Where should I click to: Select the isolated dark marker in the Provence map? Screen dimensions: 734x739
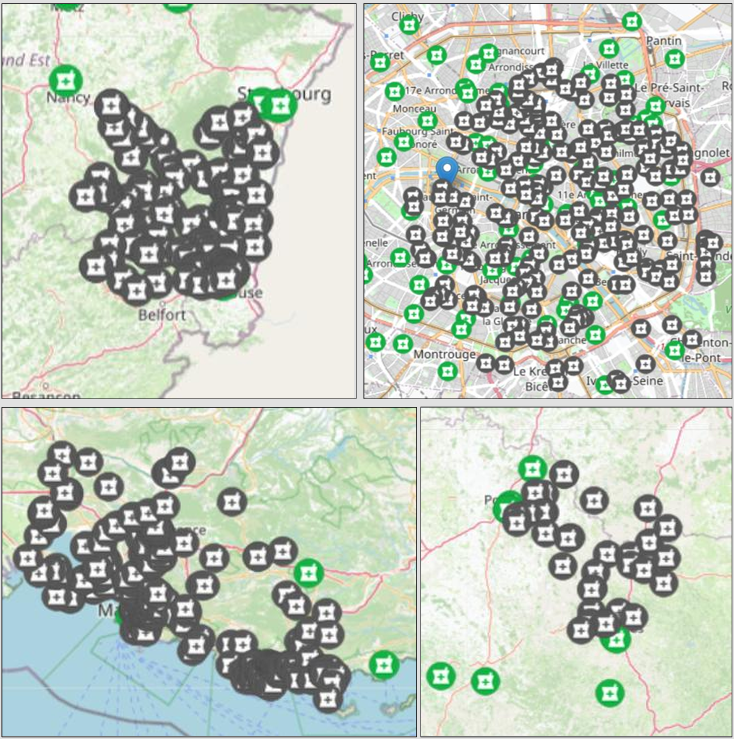pos(233,501)
